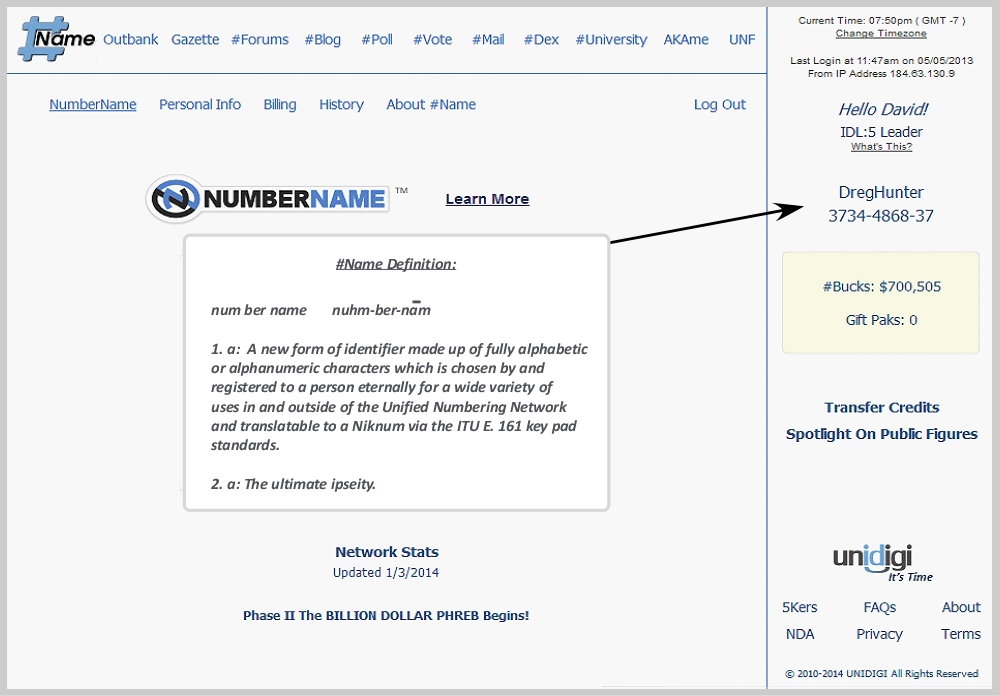The height and width of the screenshot is (696, 1000).
Task: Open the FAQs footer link
Action: coord(880,607)
